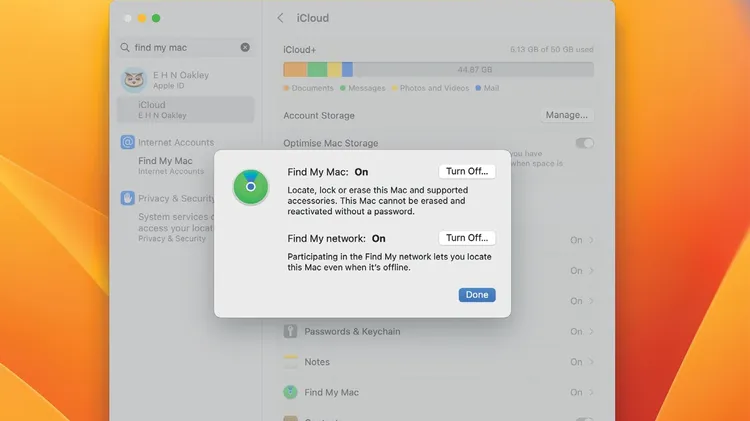The width and height of the screenshot is (750, 421).
Task: Expand the Notes row chevron
Action: coord(592,362)
